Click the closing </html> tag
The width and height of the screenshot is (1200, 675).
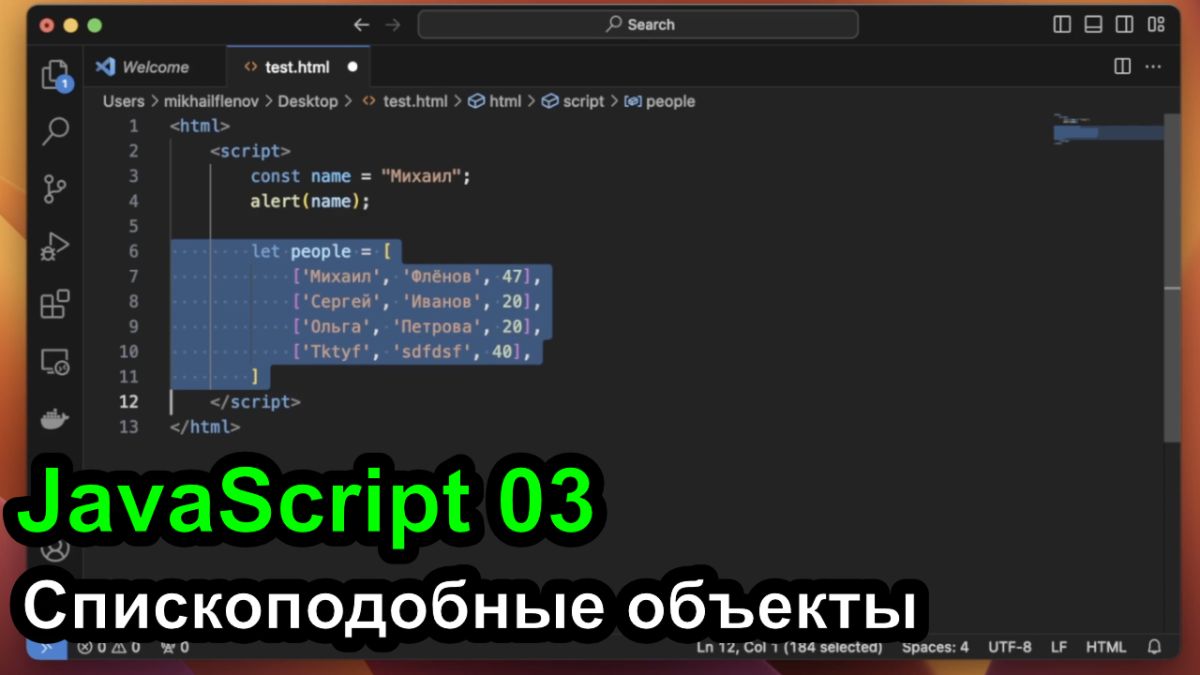[205, 426]
